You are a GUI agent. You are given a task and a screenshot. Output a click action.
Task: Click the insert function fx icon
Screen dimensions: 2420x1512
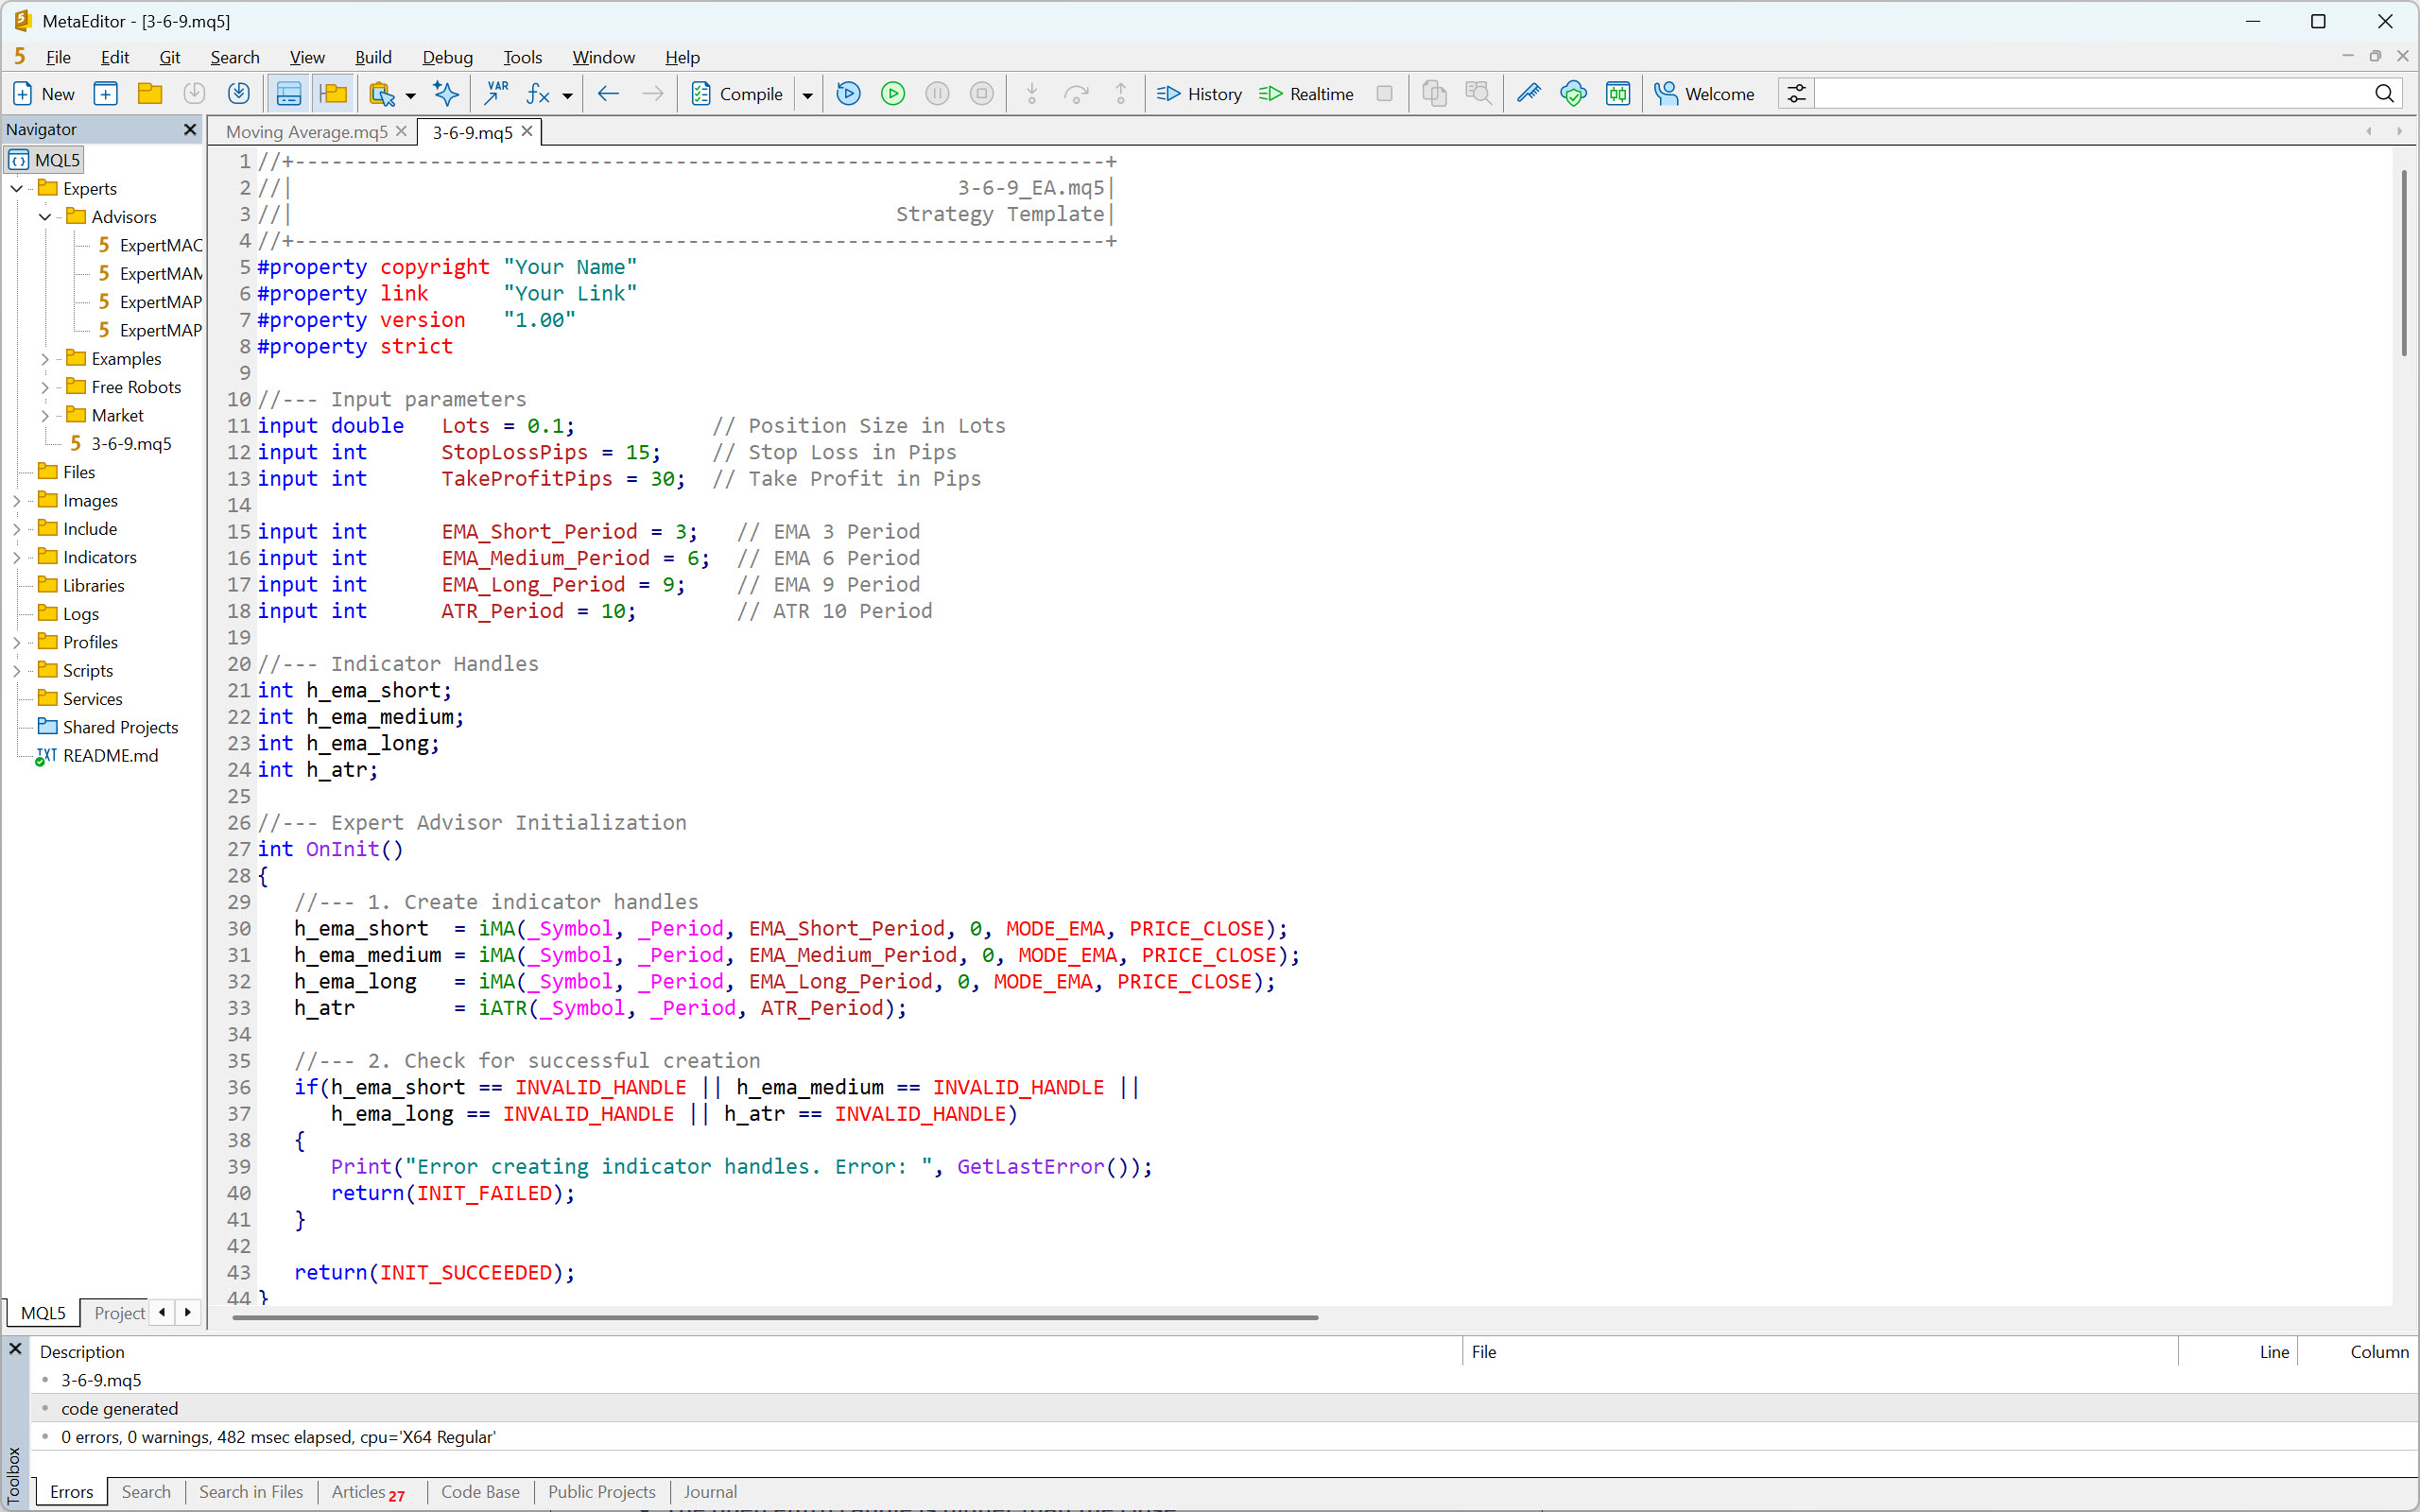(538, 94)
